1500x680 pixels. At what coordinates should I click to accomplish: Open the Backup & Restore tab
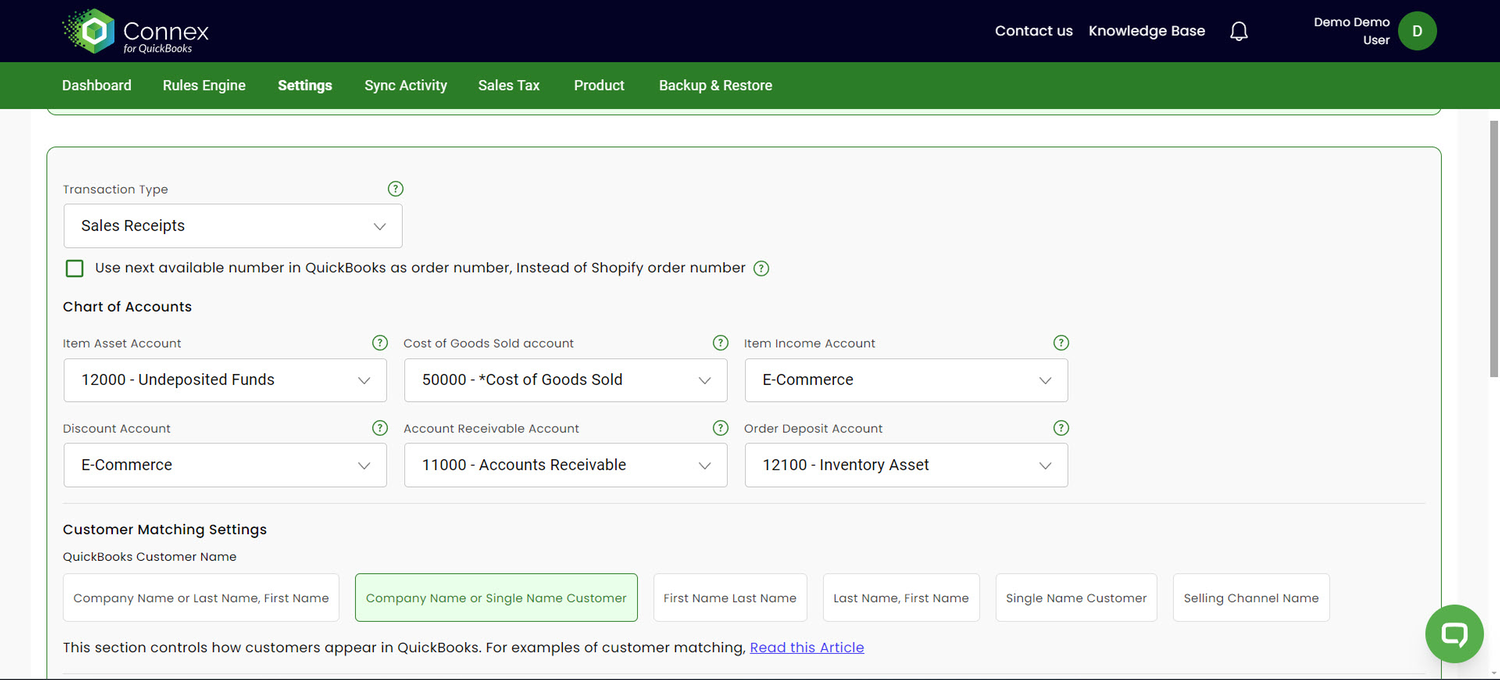[716, 85]
